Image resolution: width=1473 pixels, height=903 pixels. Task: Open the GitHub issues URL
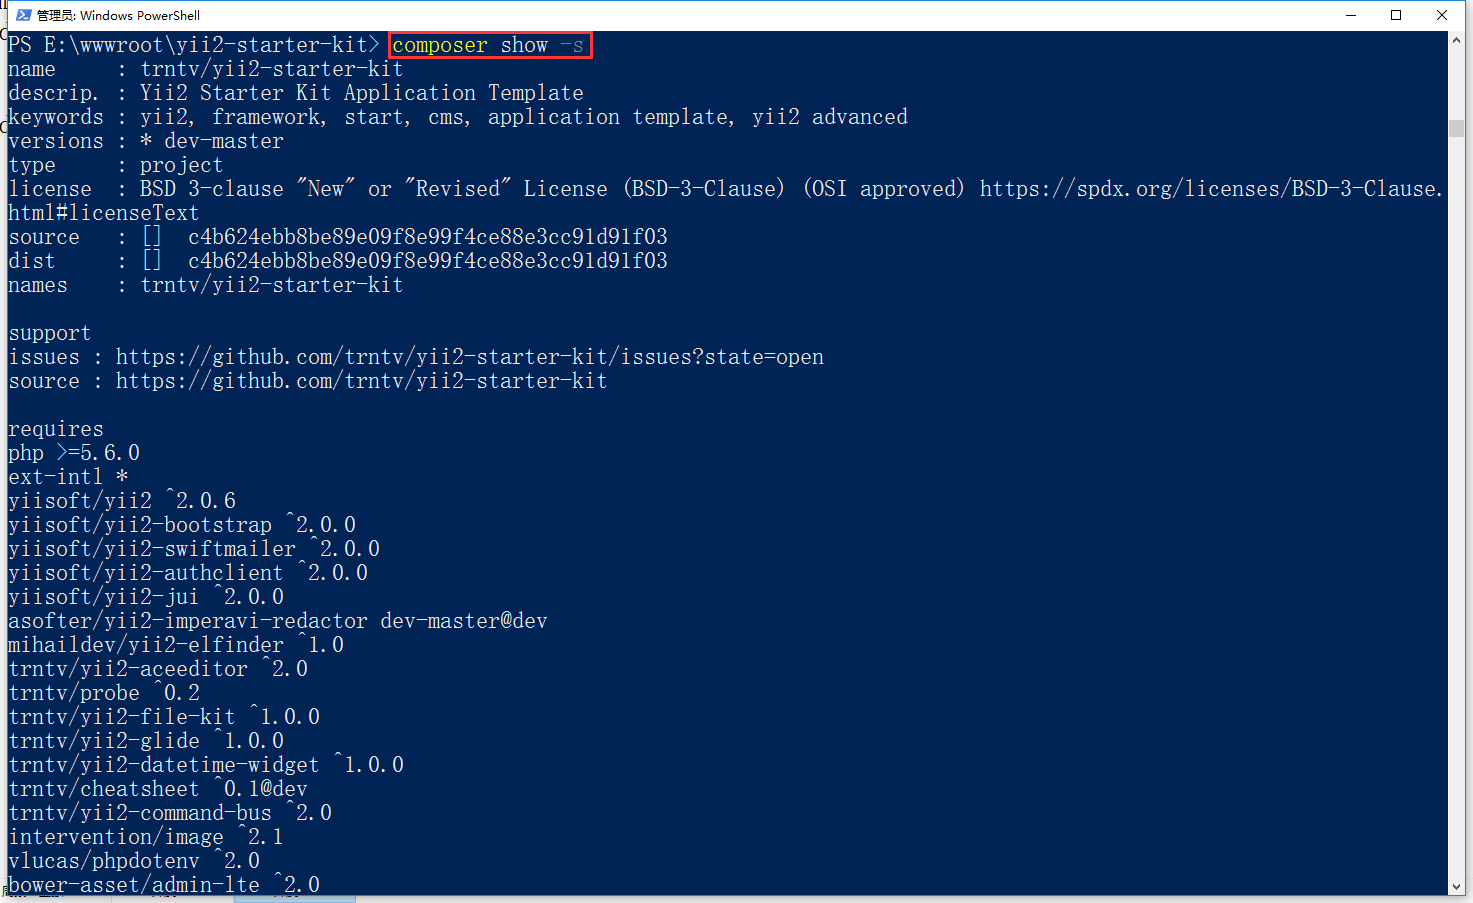469,357
